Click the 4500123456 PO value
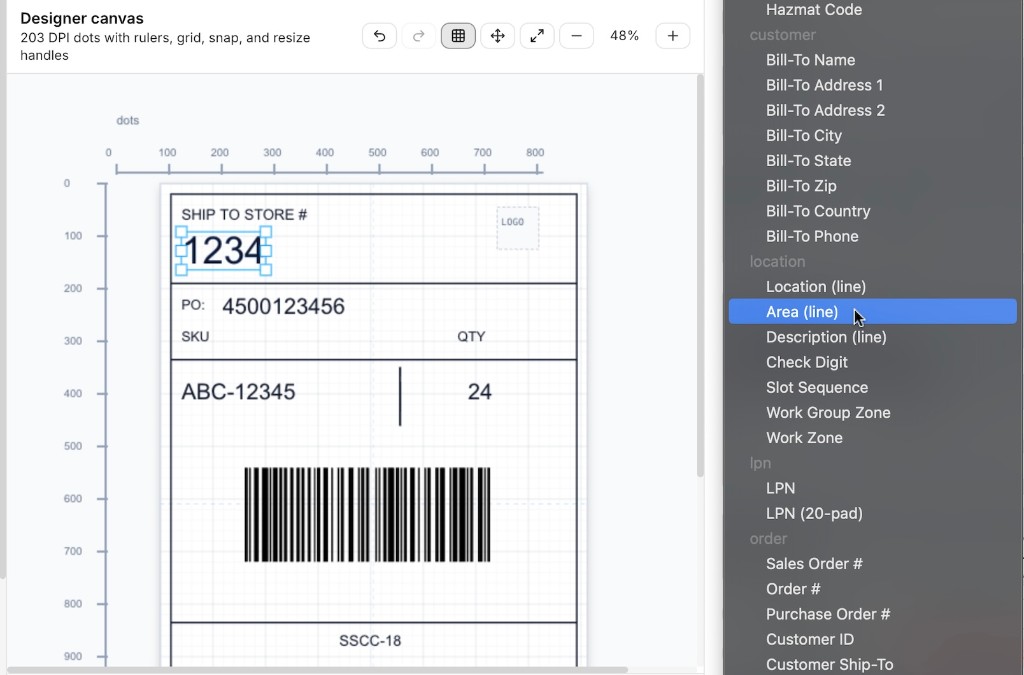The width and height of the screenshot is (1024, 675). point(283,306)
